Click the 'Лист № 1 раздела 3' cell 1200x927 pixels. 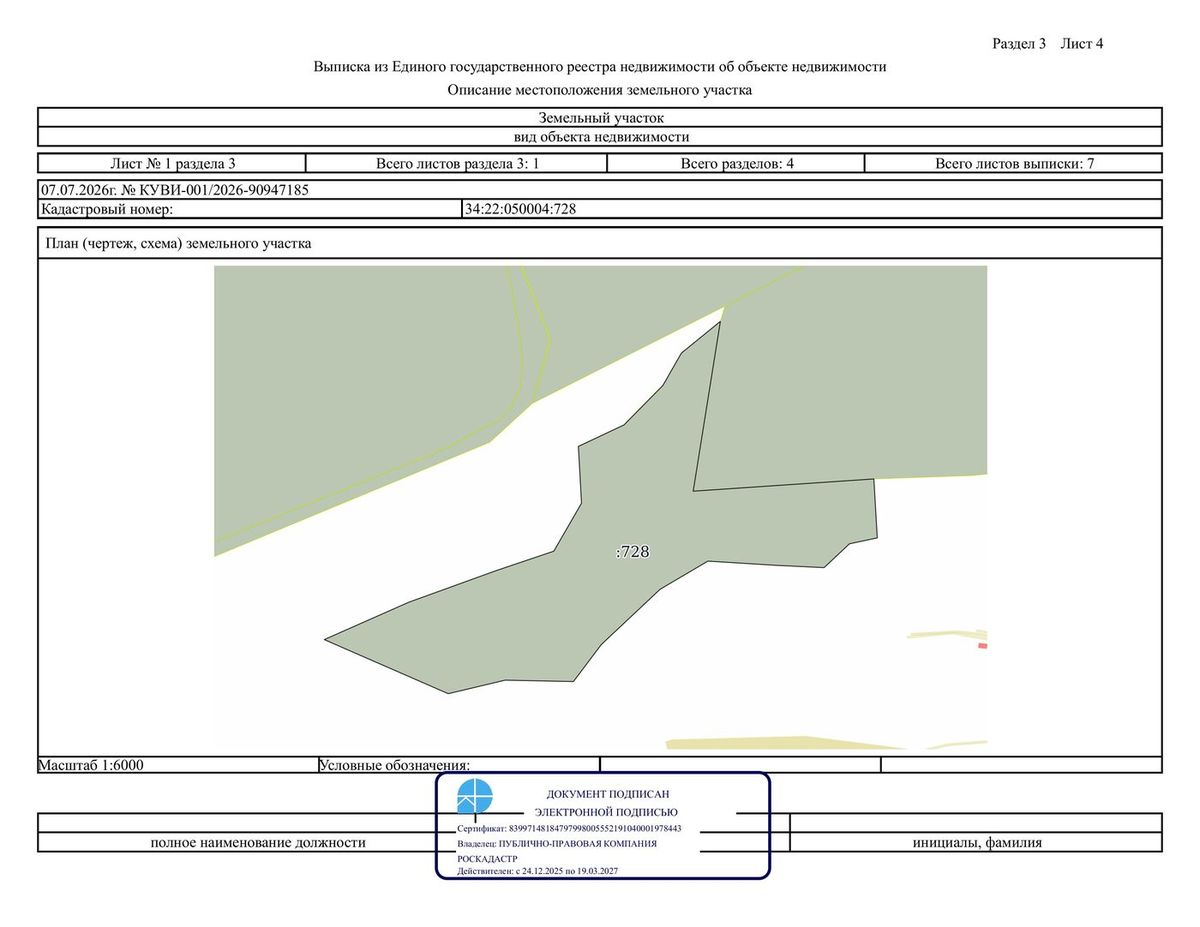click(x=171, y=163)
